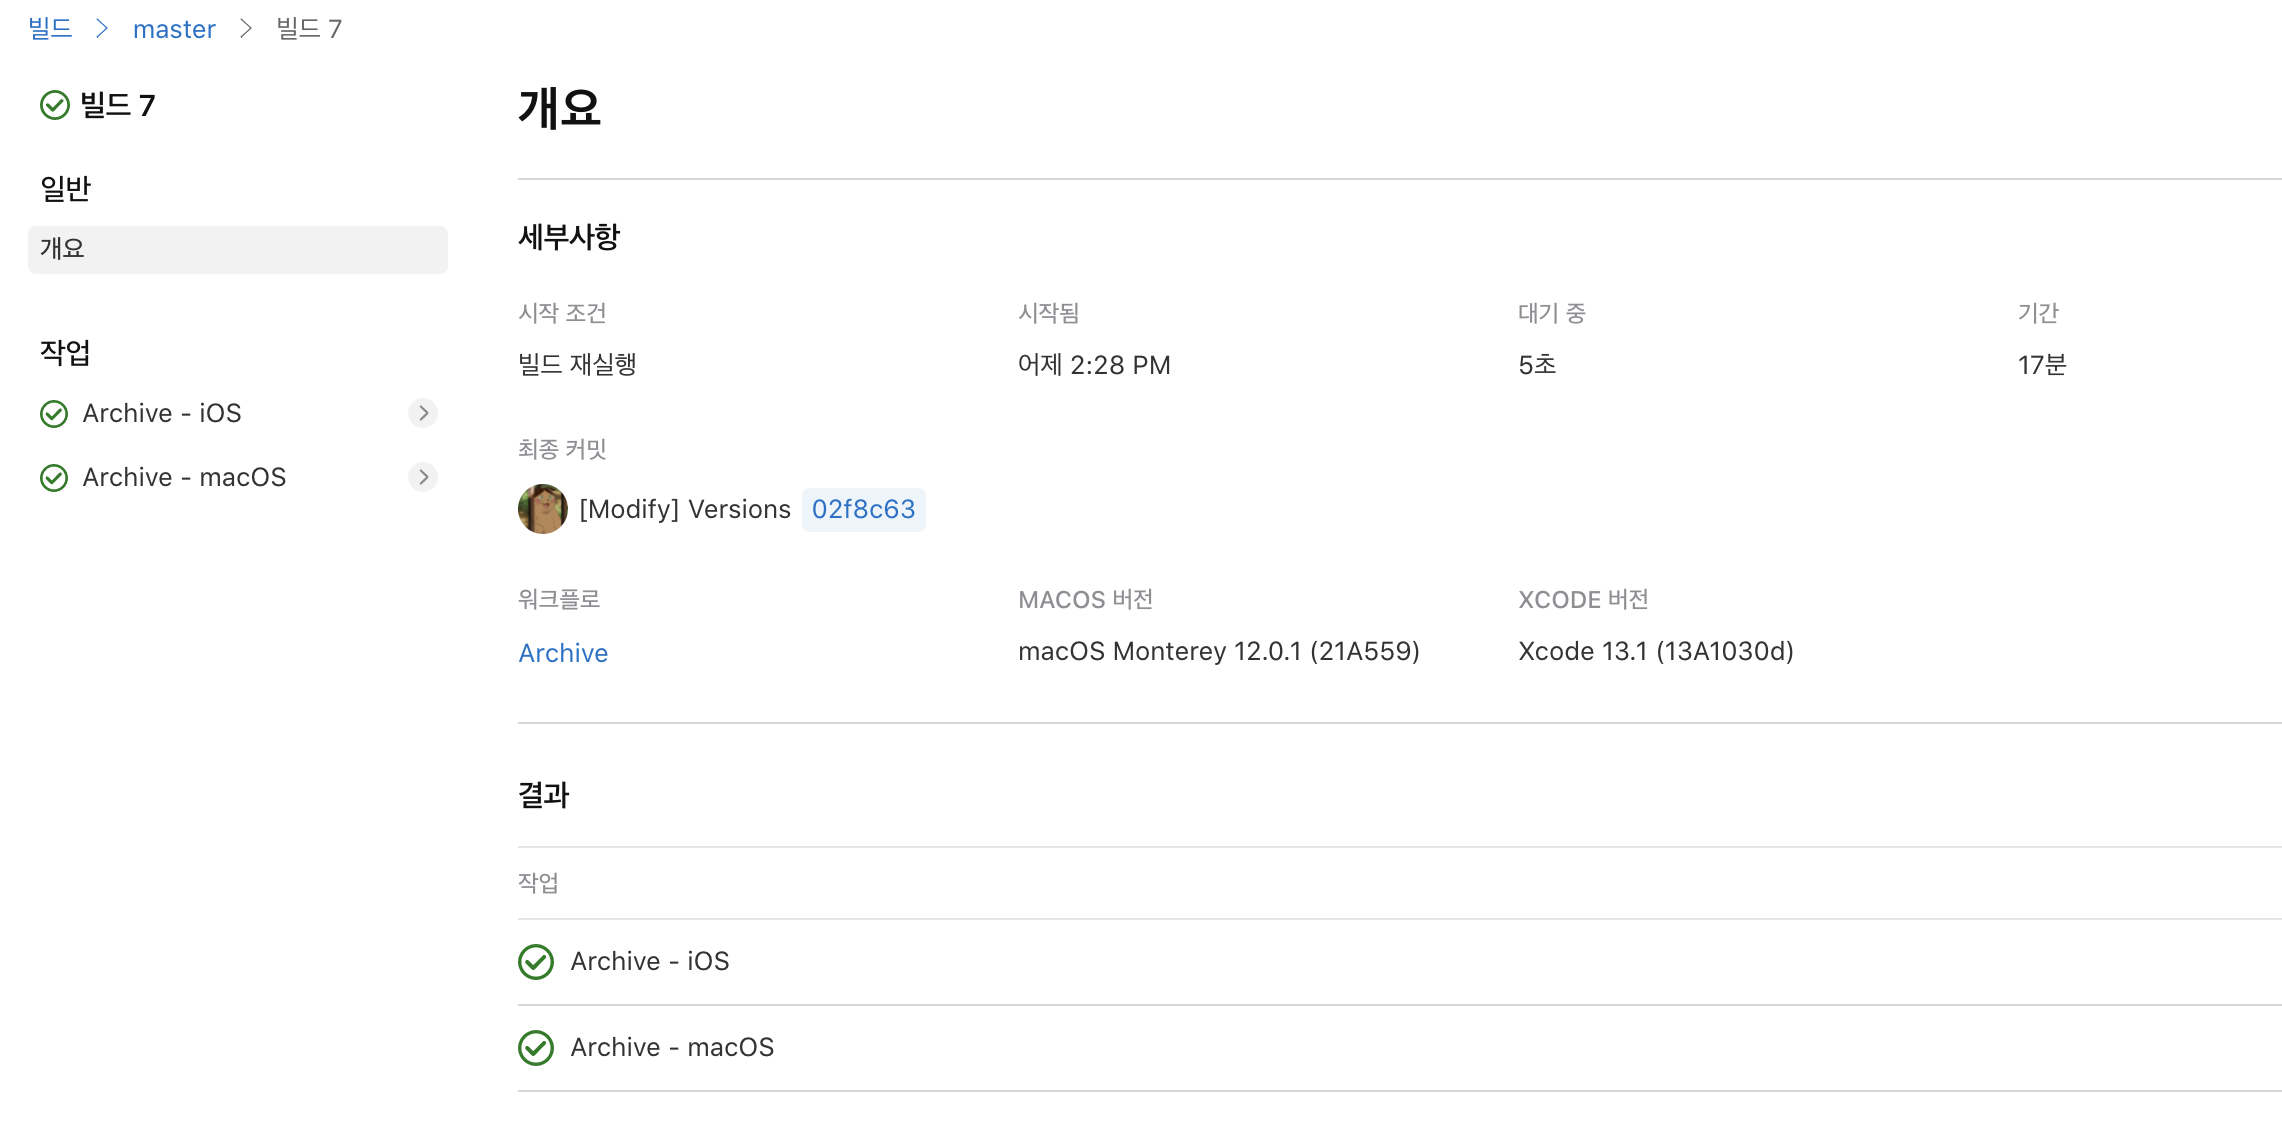Open Archive - iOS action in sidebar
Screen dimensions: 2282x1132
162,413
